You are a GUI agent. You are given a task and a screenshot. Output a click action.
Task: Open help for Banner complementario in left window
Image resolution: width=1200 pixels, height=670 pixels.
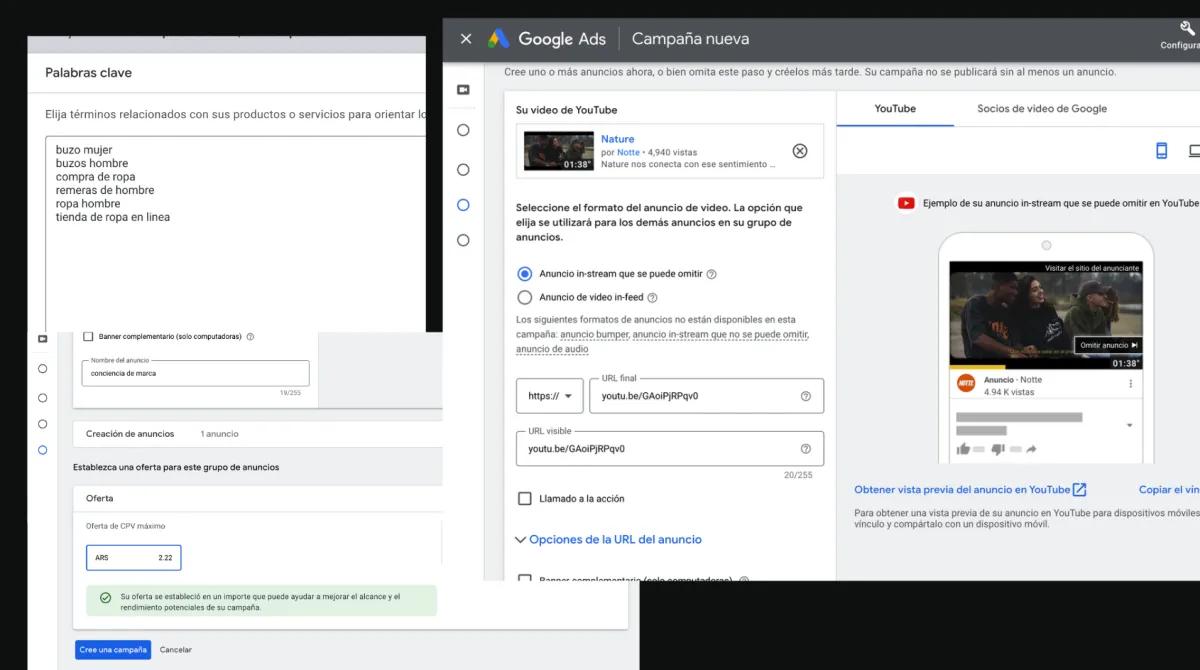pos(250,337)
